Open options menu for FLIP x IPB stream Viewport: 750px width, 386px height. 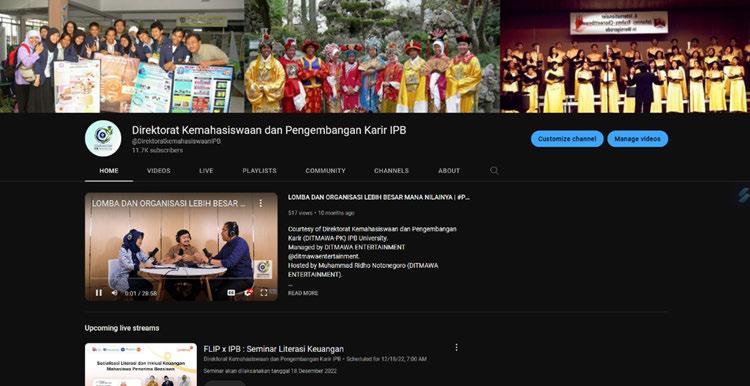pos(456,347)
